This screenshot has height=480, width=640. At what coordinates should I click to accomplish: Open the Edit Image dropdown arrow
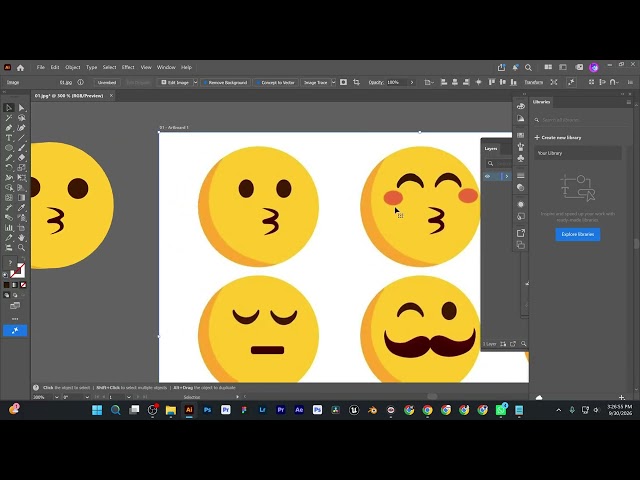click(x=196, y=82)
